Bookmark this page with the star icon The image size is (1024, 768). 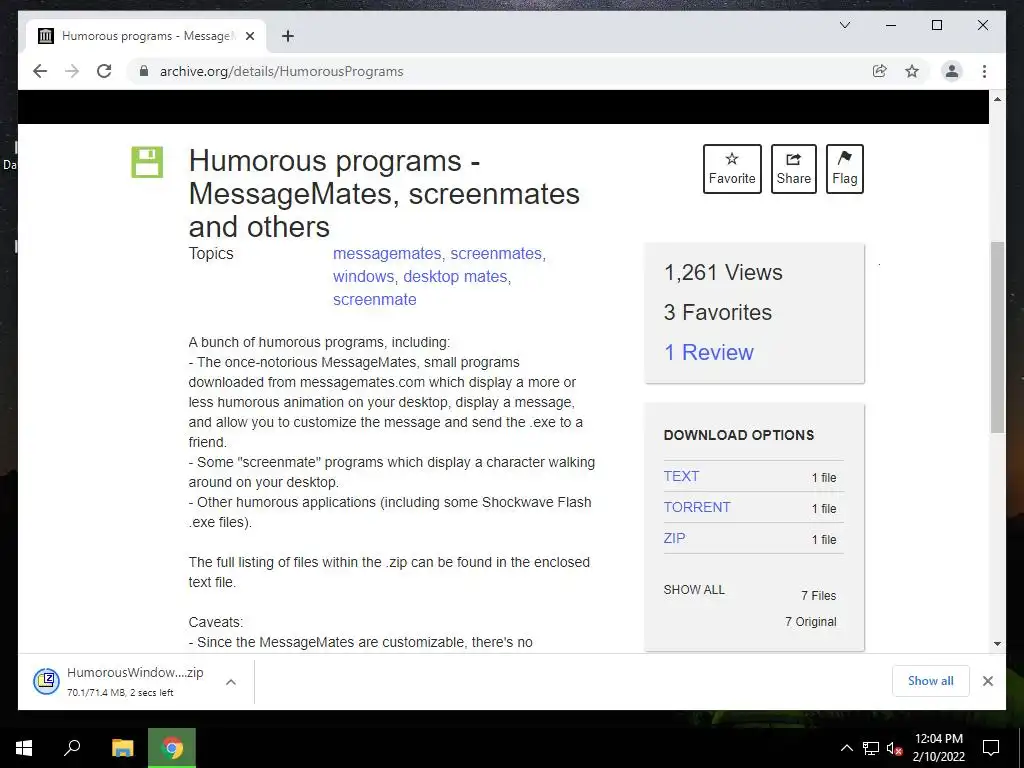(x=912, y=71)
